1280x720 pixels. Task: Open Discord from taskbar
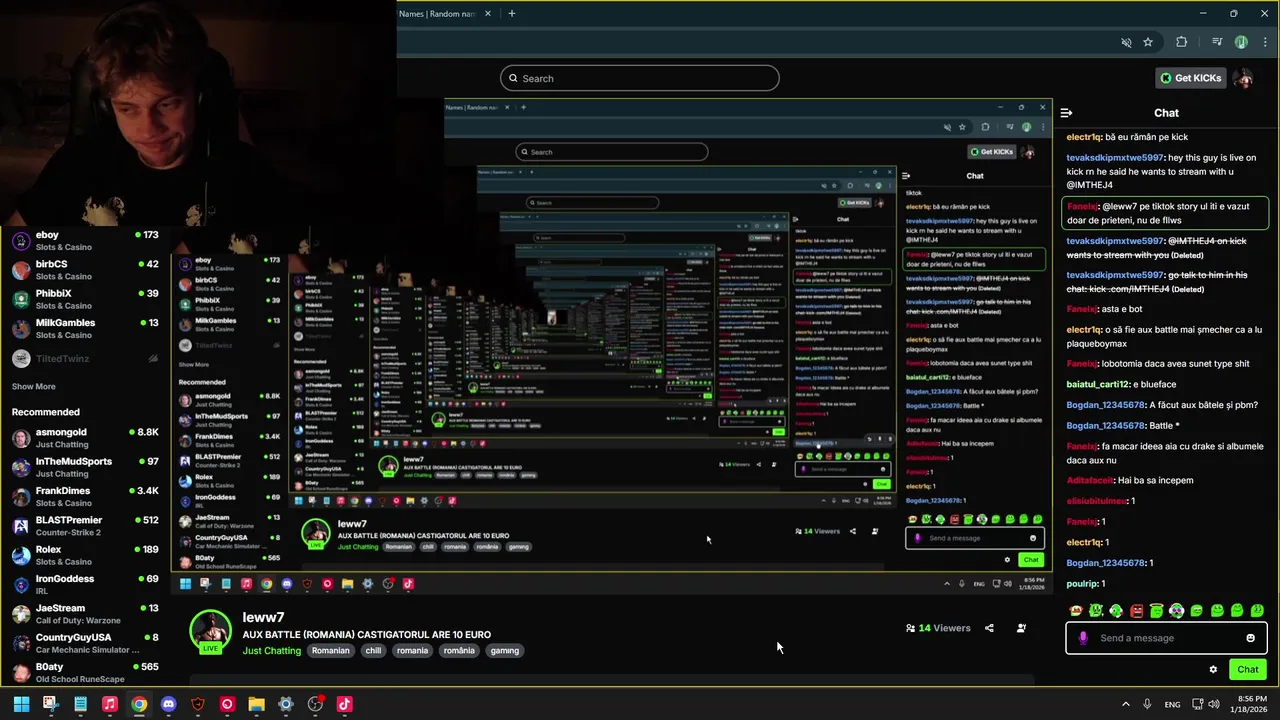[x=168, y=704]
